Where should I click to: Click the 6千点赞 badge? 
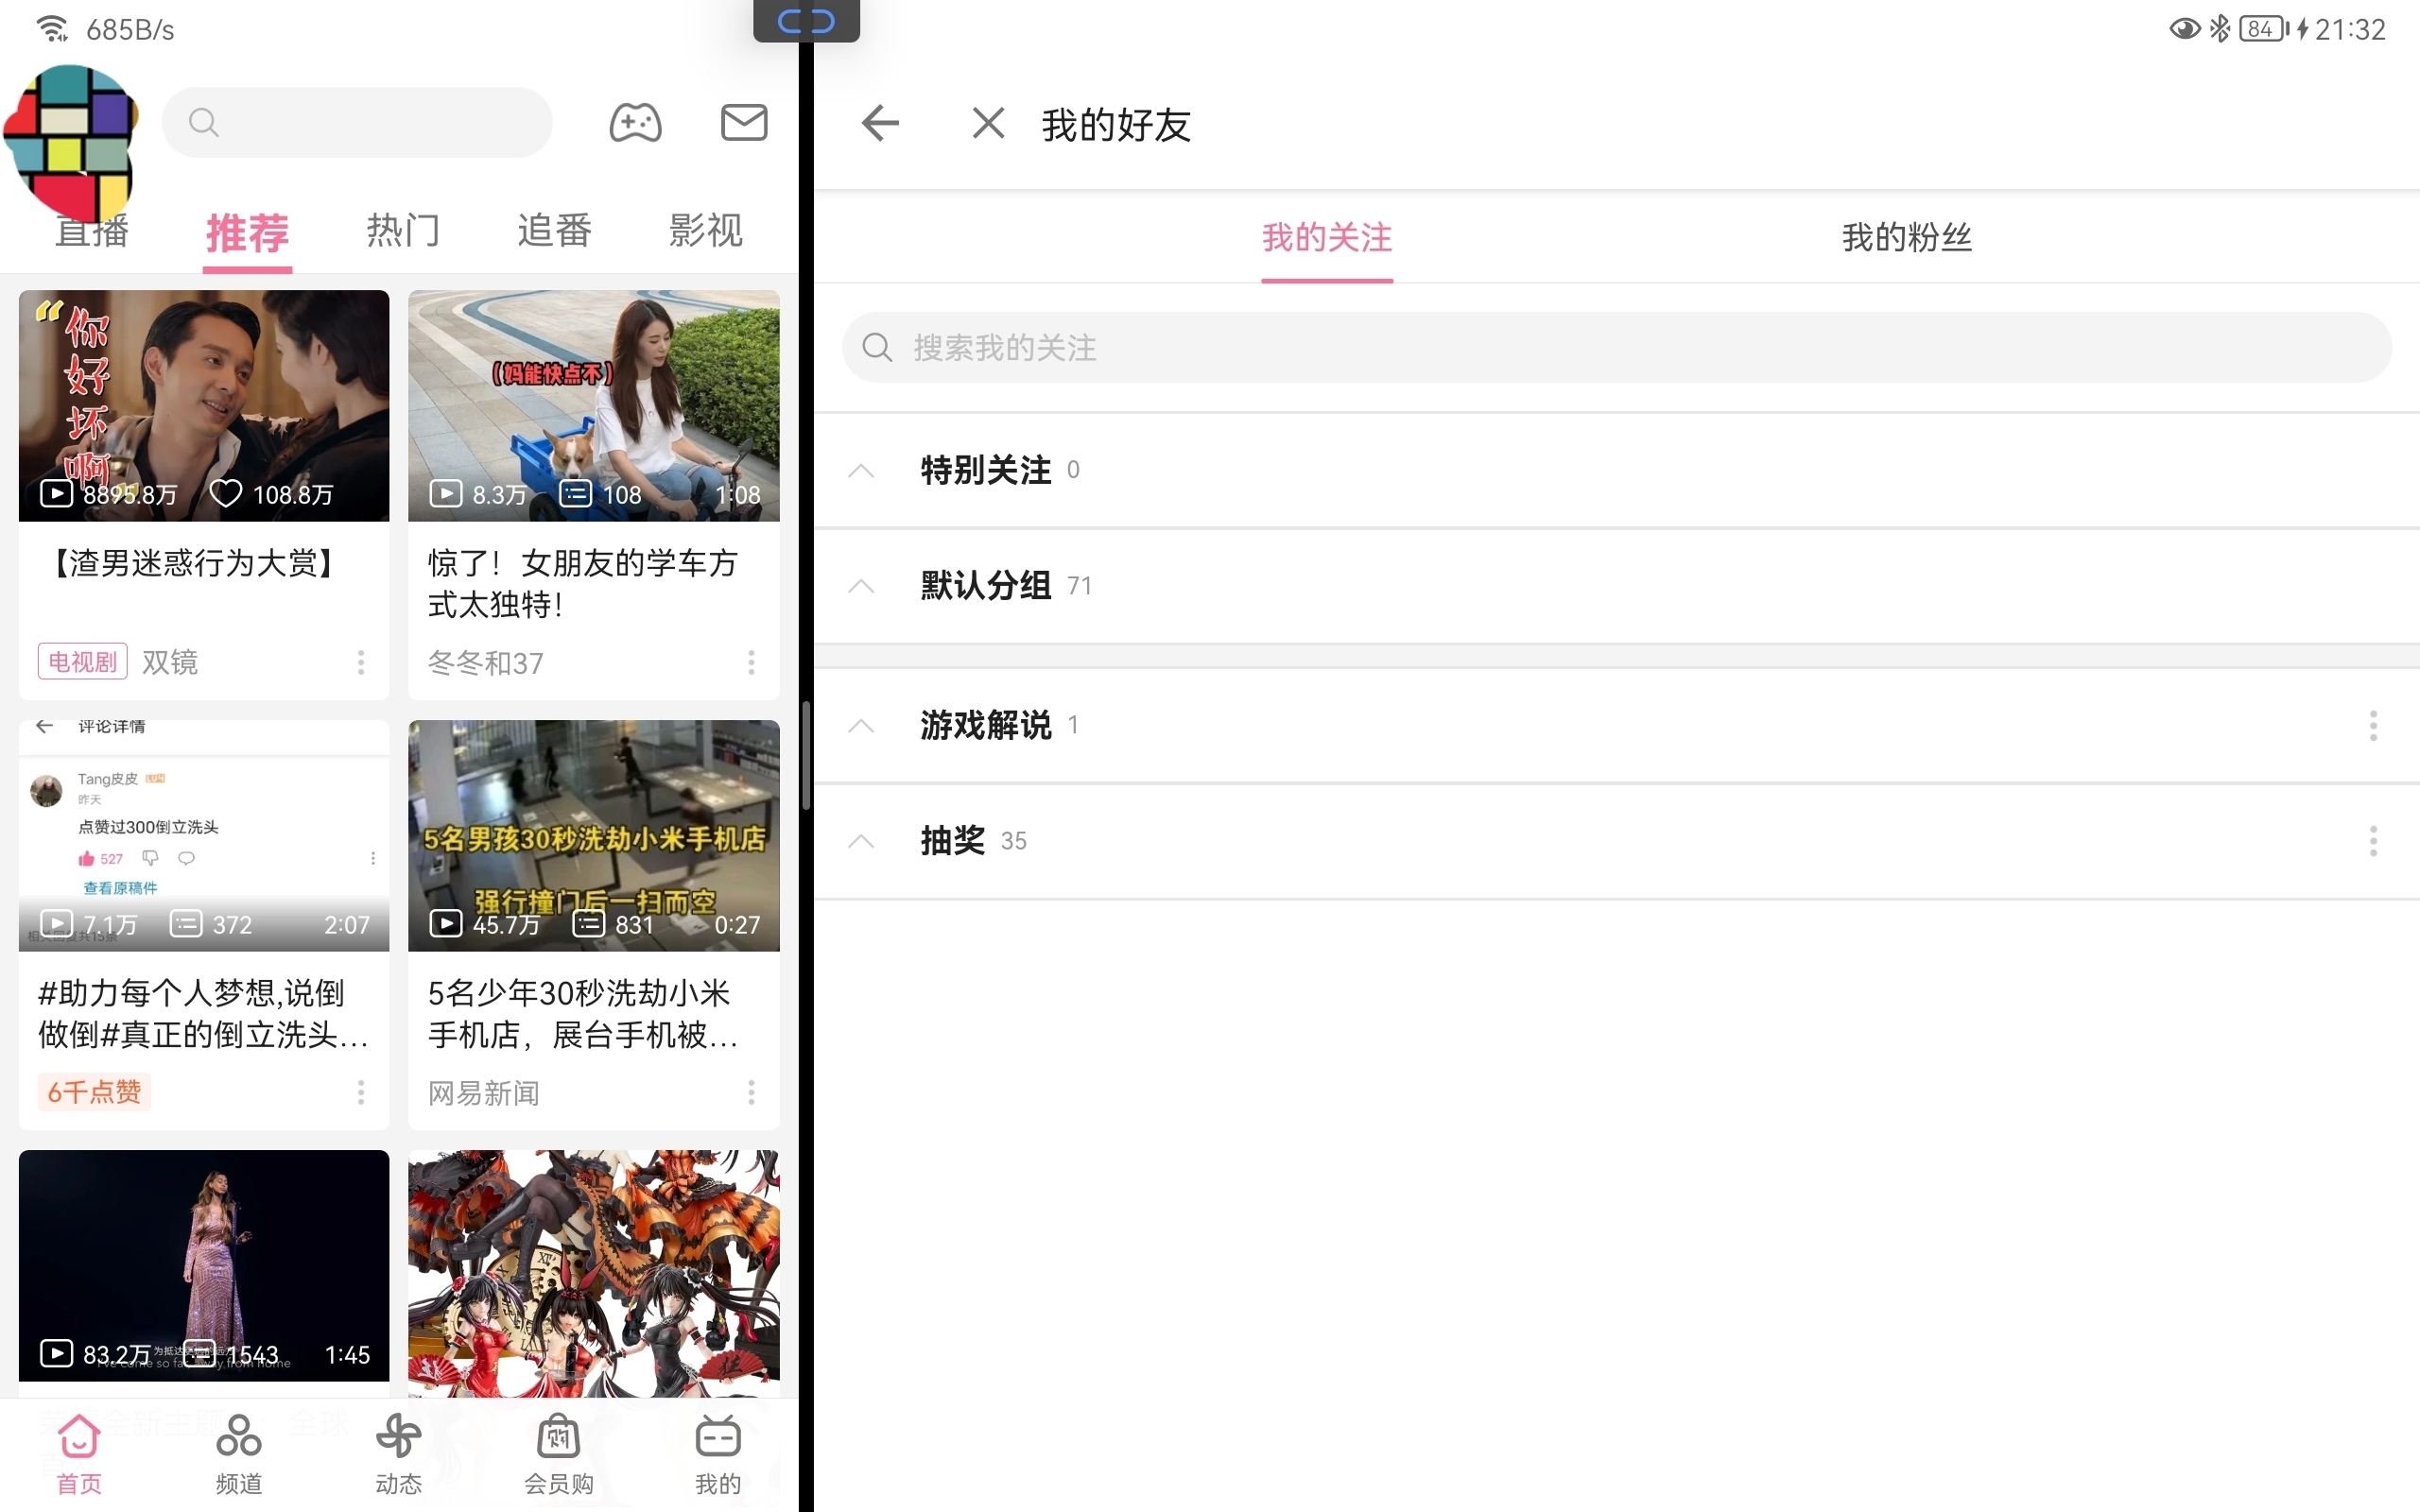(x=94, y=1092)
